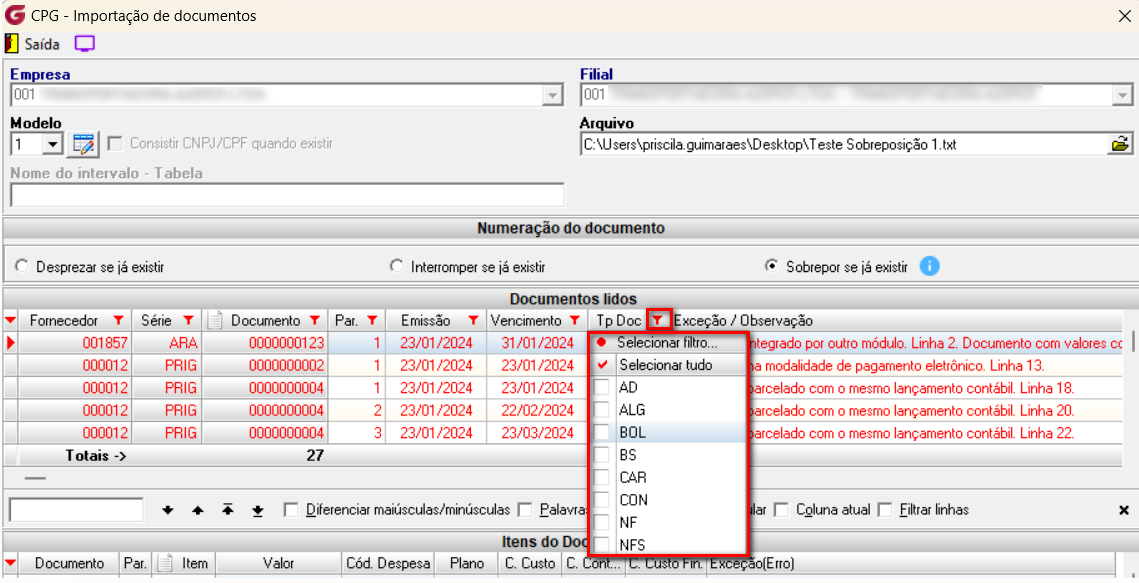Click the Série column filter icon

tap(188, 320)
